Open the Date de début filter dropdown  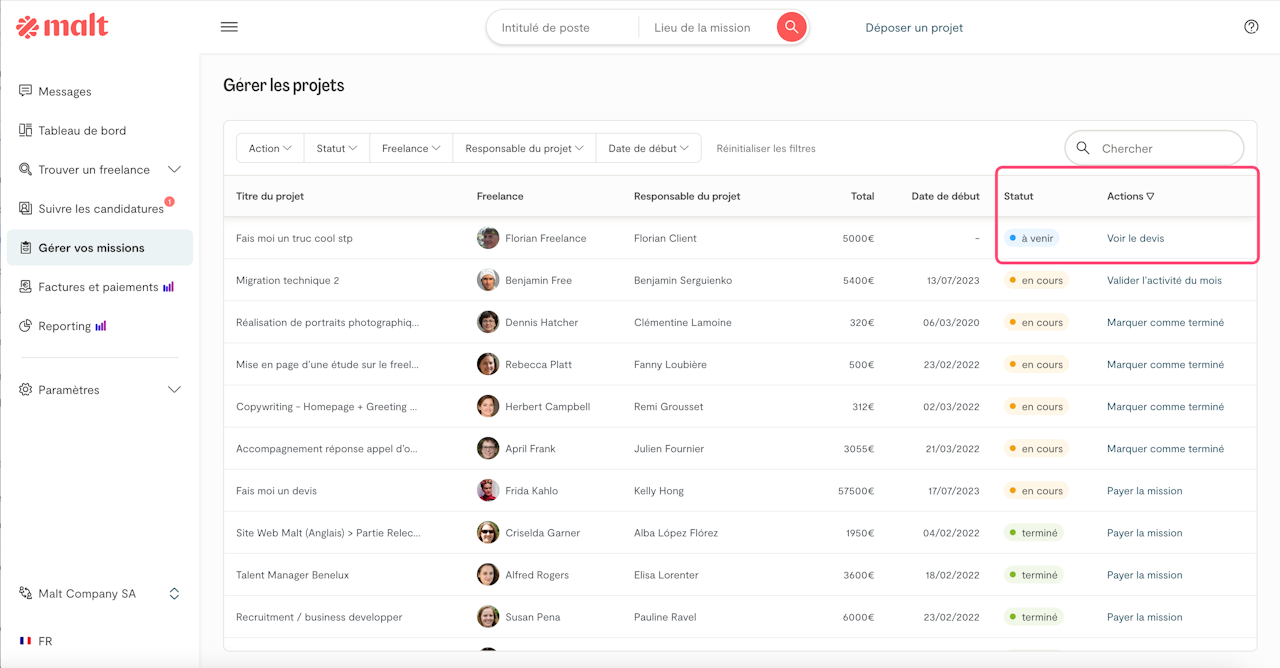click(648, 148)
